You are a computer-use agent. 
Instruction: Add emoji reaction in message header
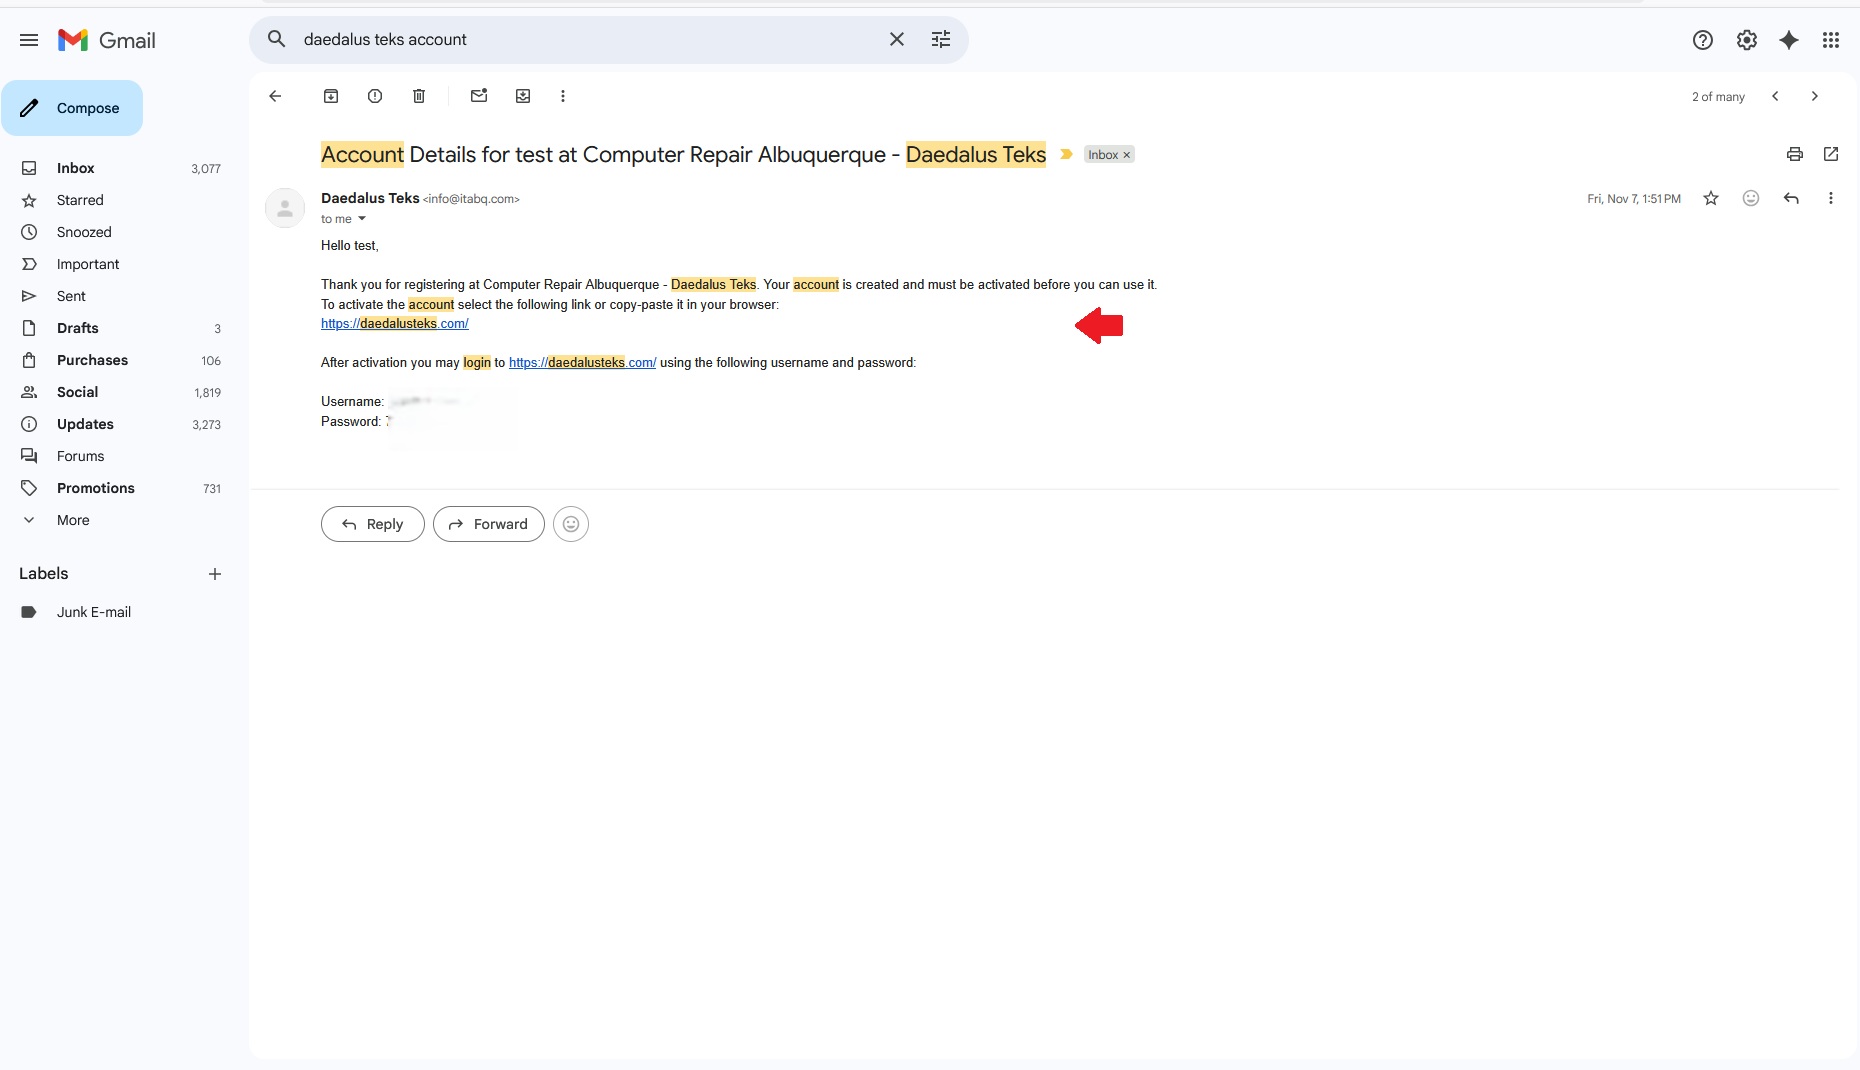click(x=1751, y=198)
